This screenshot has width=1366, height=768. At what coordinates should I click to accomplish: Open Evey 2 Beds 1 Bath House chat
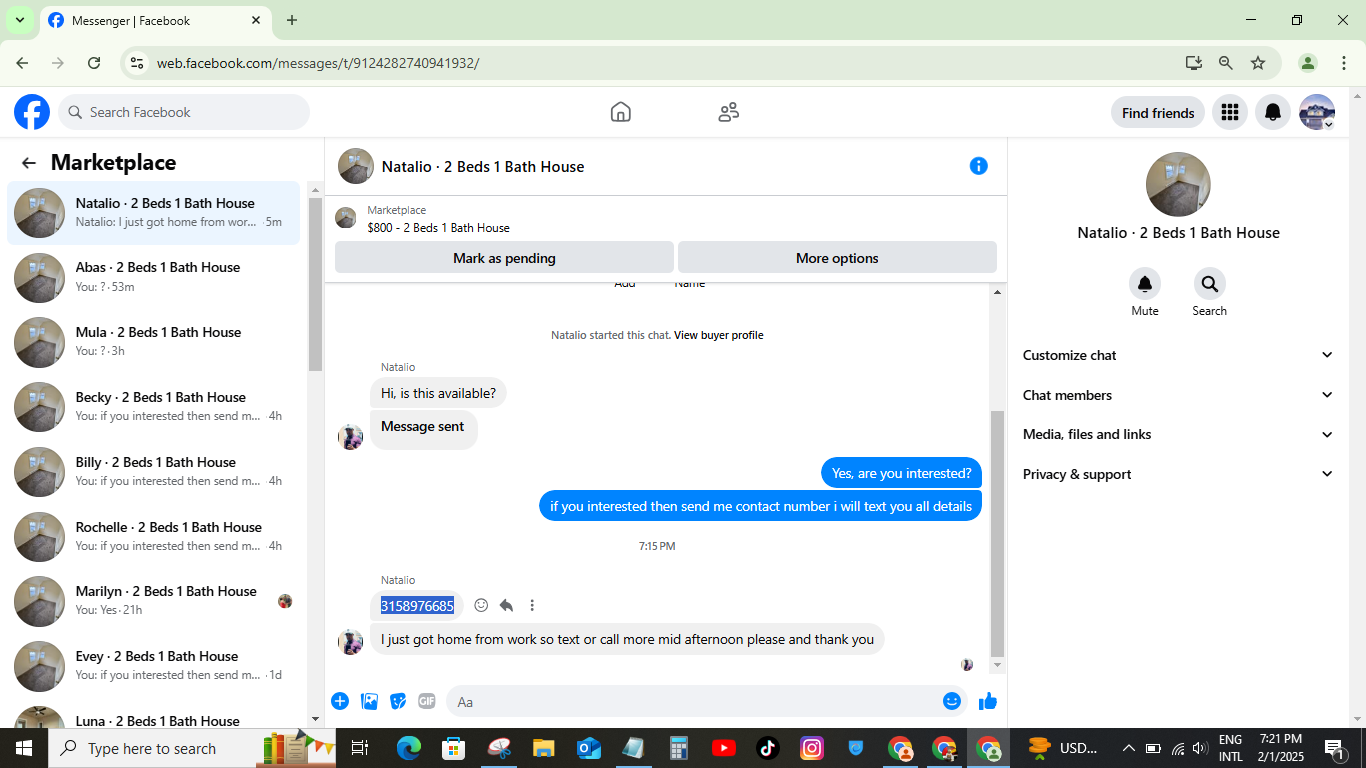153,666
